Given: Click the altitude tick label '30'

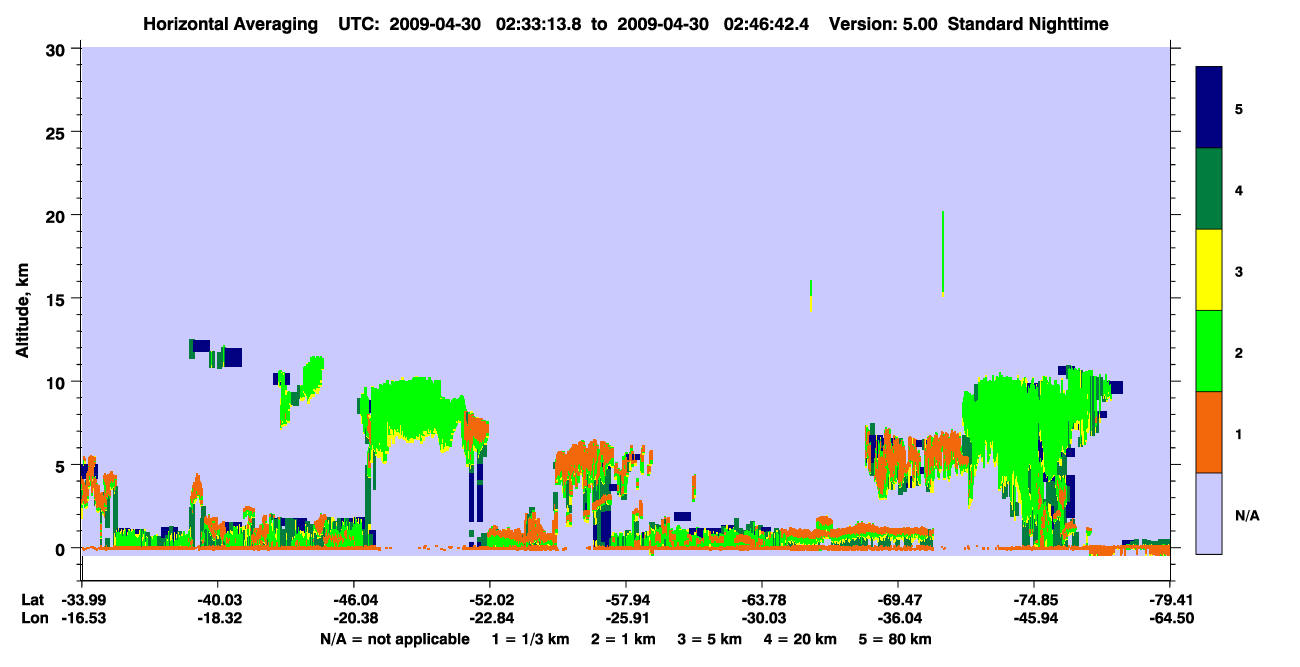Looking at the screenshot, I should click(58, 49).
